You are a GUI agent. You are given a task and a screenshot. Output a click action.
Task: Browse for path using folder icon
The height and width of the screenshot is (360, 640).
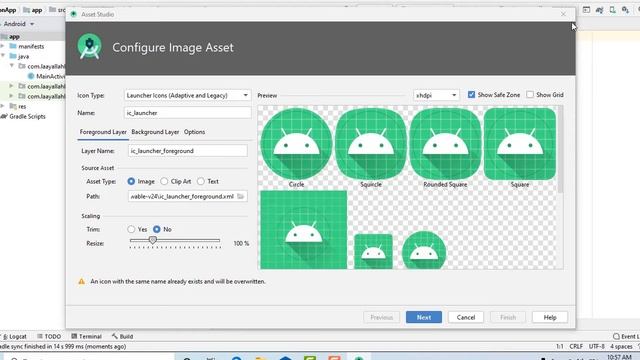pos(241,196)
